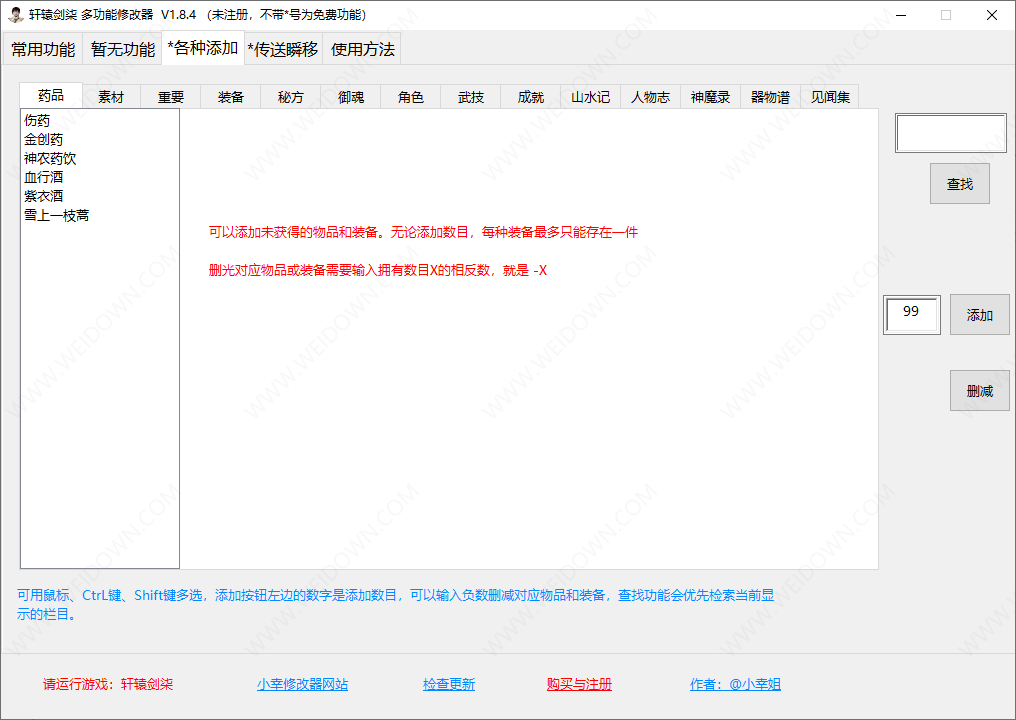Click the quantity field showing 99
The image size is (1016, 720).
(x=911, y=314)
